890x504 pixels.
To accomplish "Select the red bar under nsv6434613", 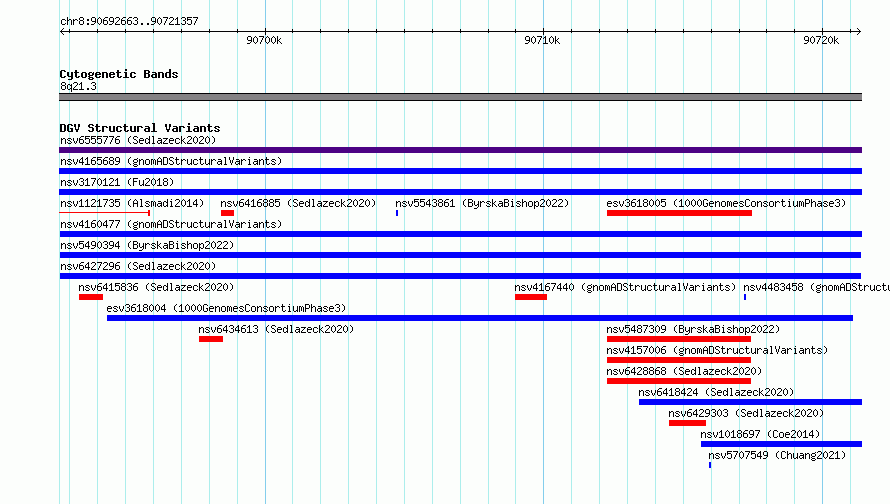I will (x=211, y=339).
